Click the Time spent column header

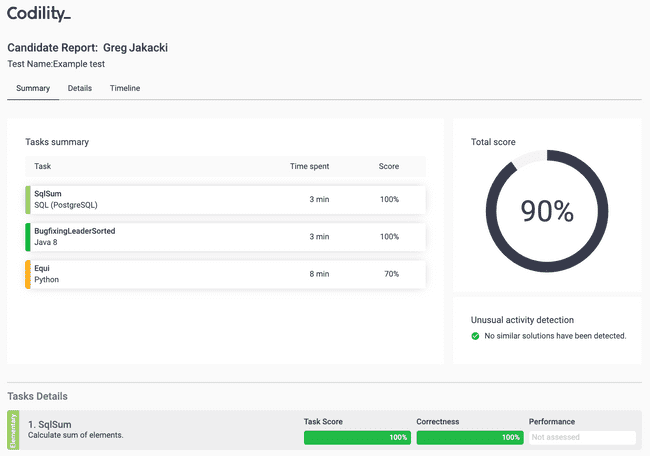(309, 166)
